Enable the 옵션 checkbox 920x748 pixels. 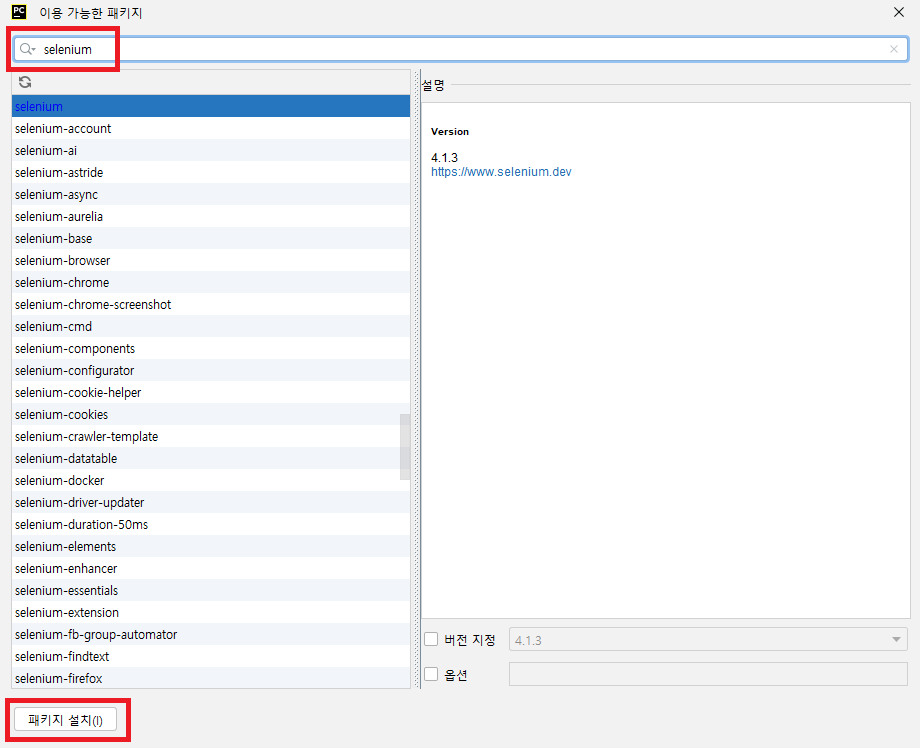(431, 675)
